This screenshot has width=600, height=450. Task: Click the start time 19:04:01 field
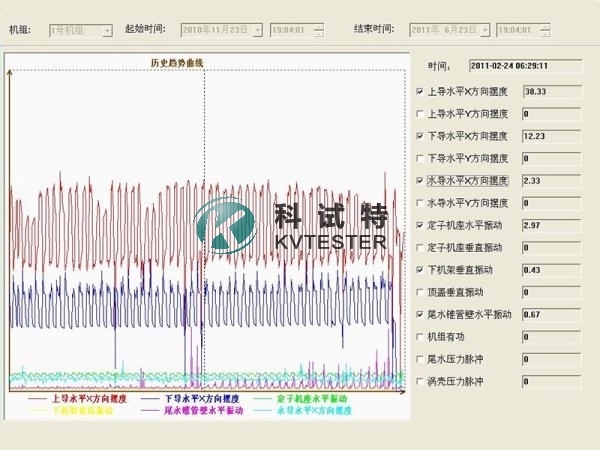point(288,30)
